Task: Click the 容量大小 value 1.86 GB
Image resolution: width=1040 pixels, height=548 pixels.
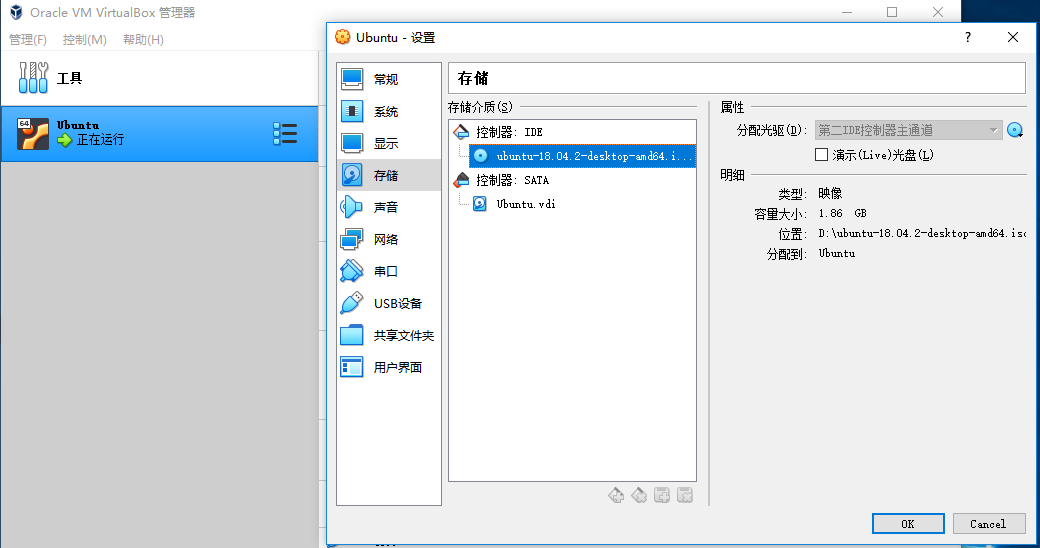Action: click(842, 213)
